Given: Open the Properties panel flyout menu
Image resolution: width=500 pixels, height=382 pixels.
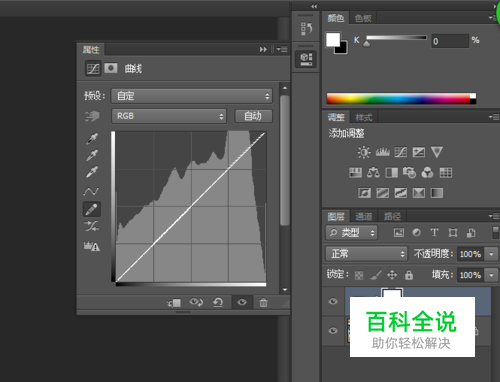Looking at the screenshot, I should pos(282,50).
